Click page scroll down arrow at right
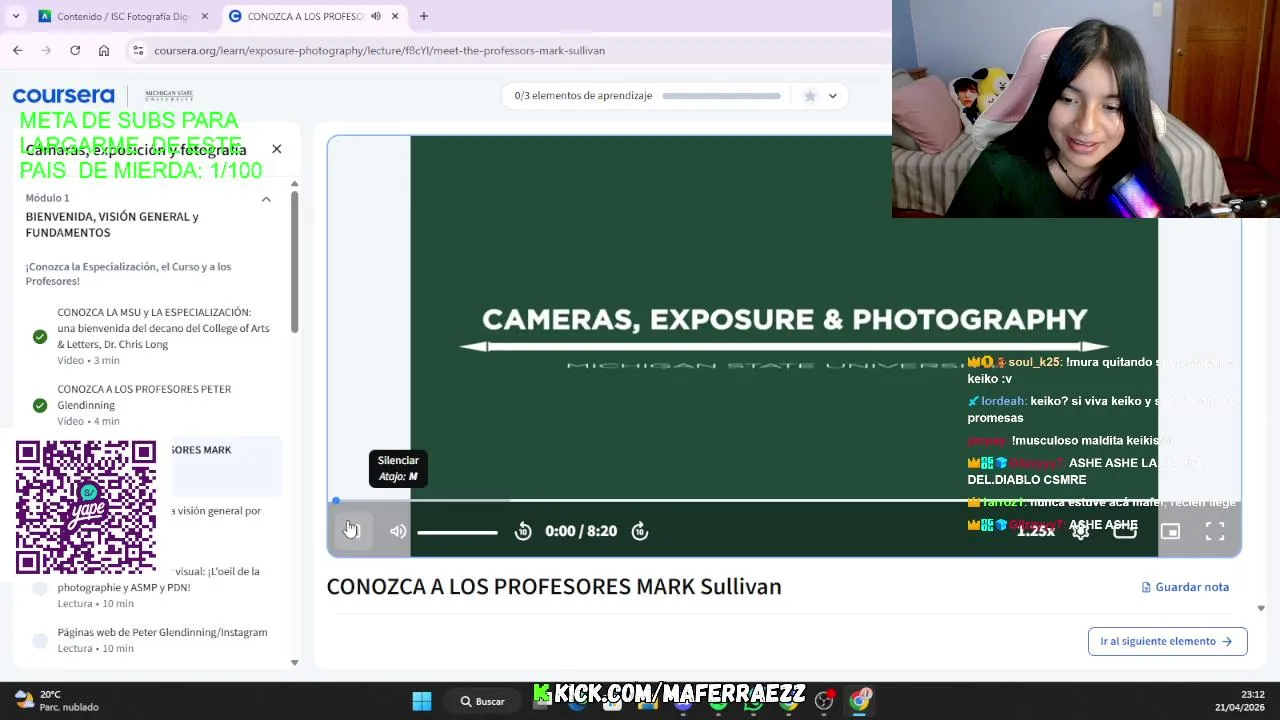This screenshot has height=720, width=1280. point(1261,607)
